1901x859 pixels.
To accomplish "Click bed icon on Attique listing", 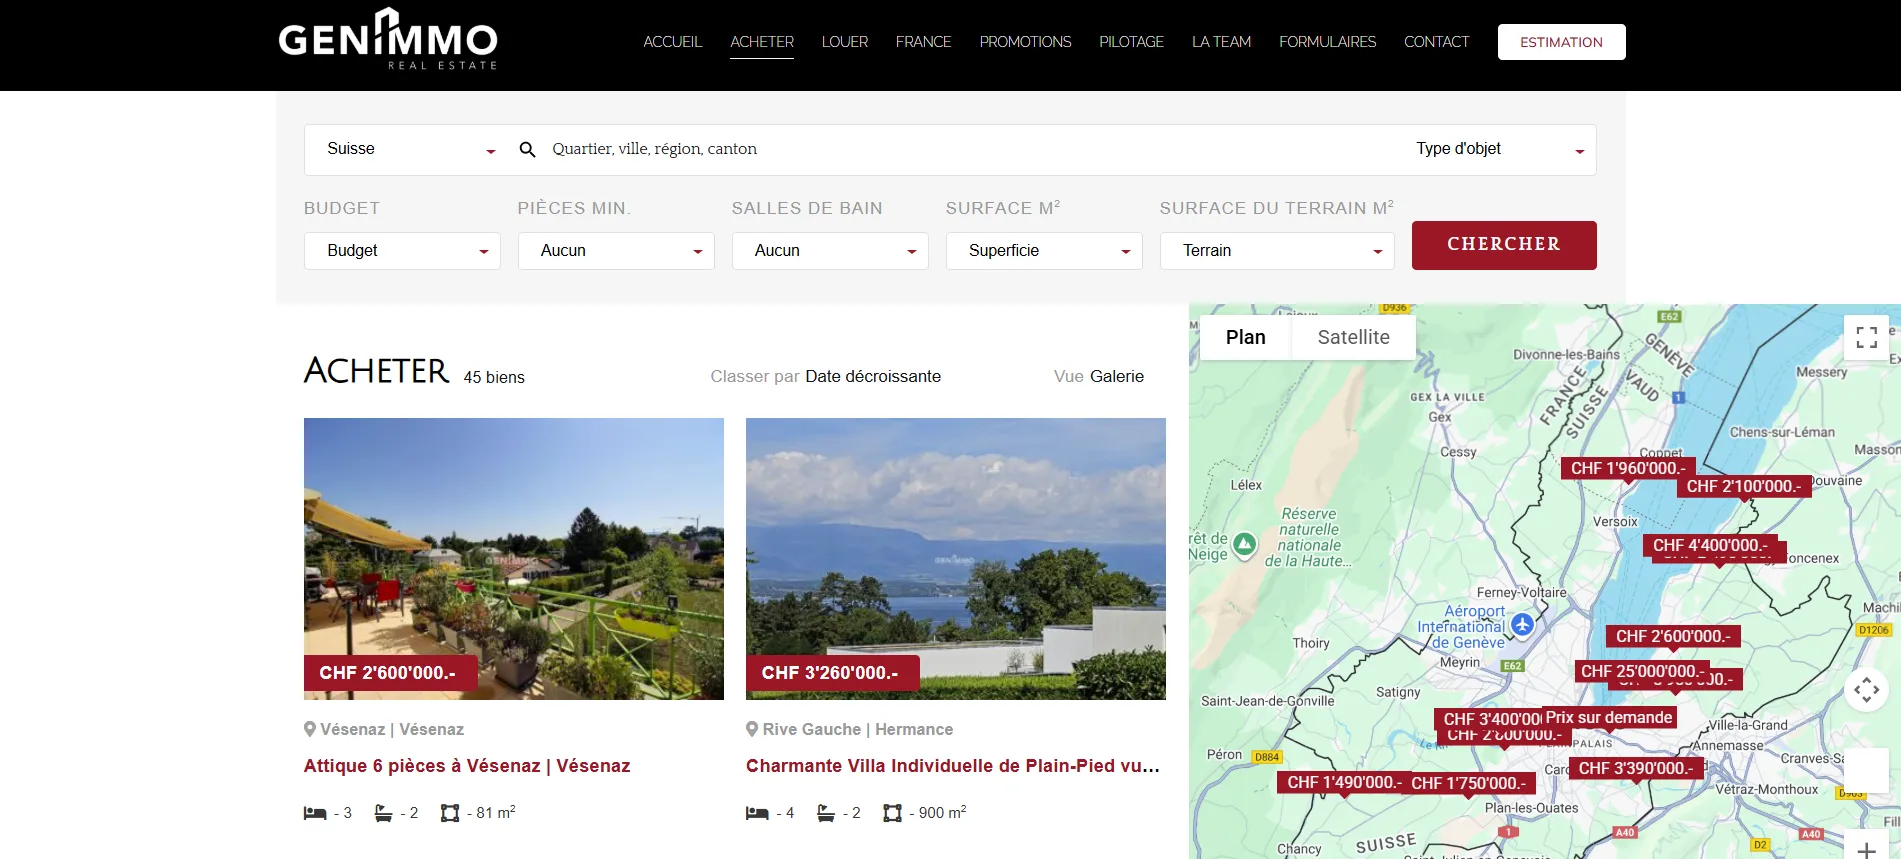I will coord(315,813).
